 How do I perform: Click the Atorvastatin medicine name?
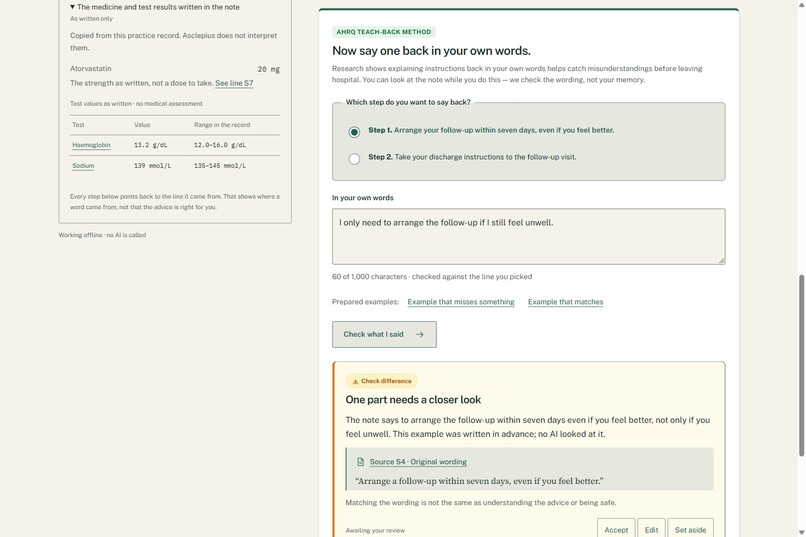pos(90,69)
